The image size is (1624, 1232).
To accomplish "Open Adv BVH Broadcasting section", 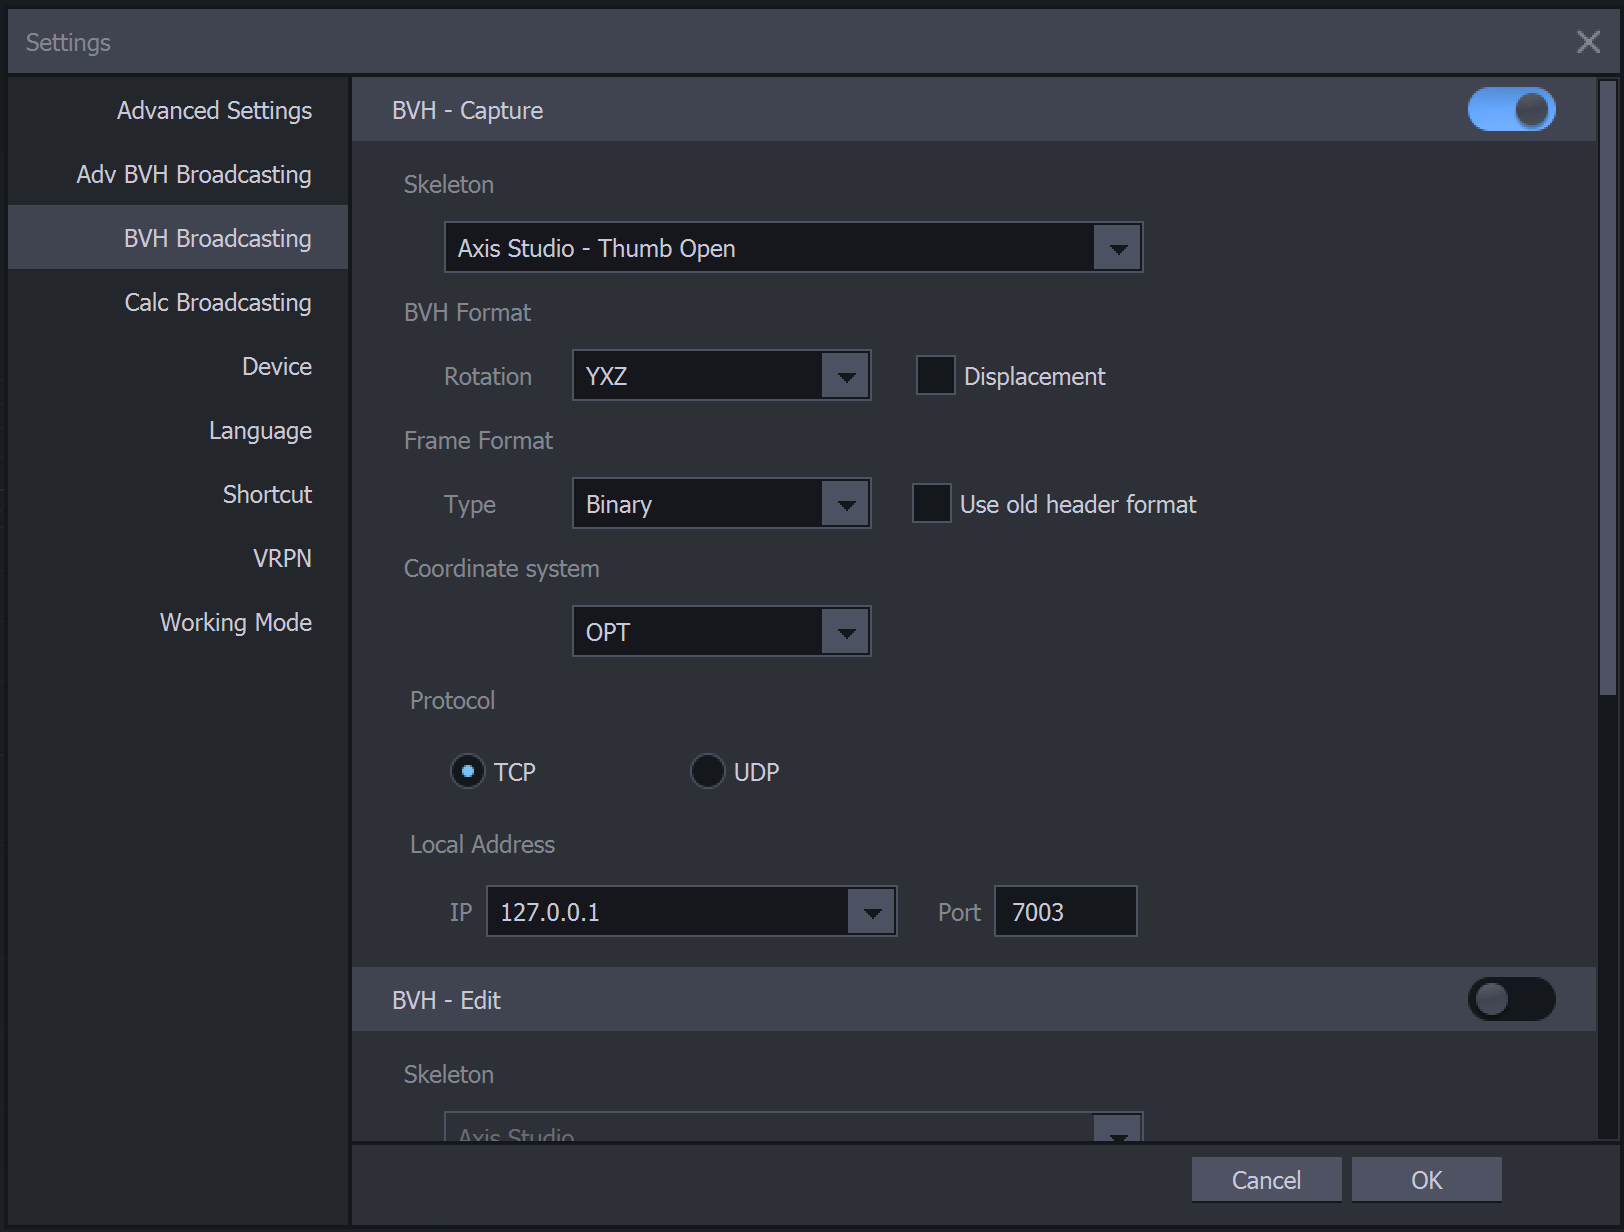I will (x=178, y=174).
